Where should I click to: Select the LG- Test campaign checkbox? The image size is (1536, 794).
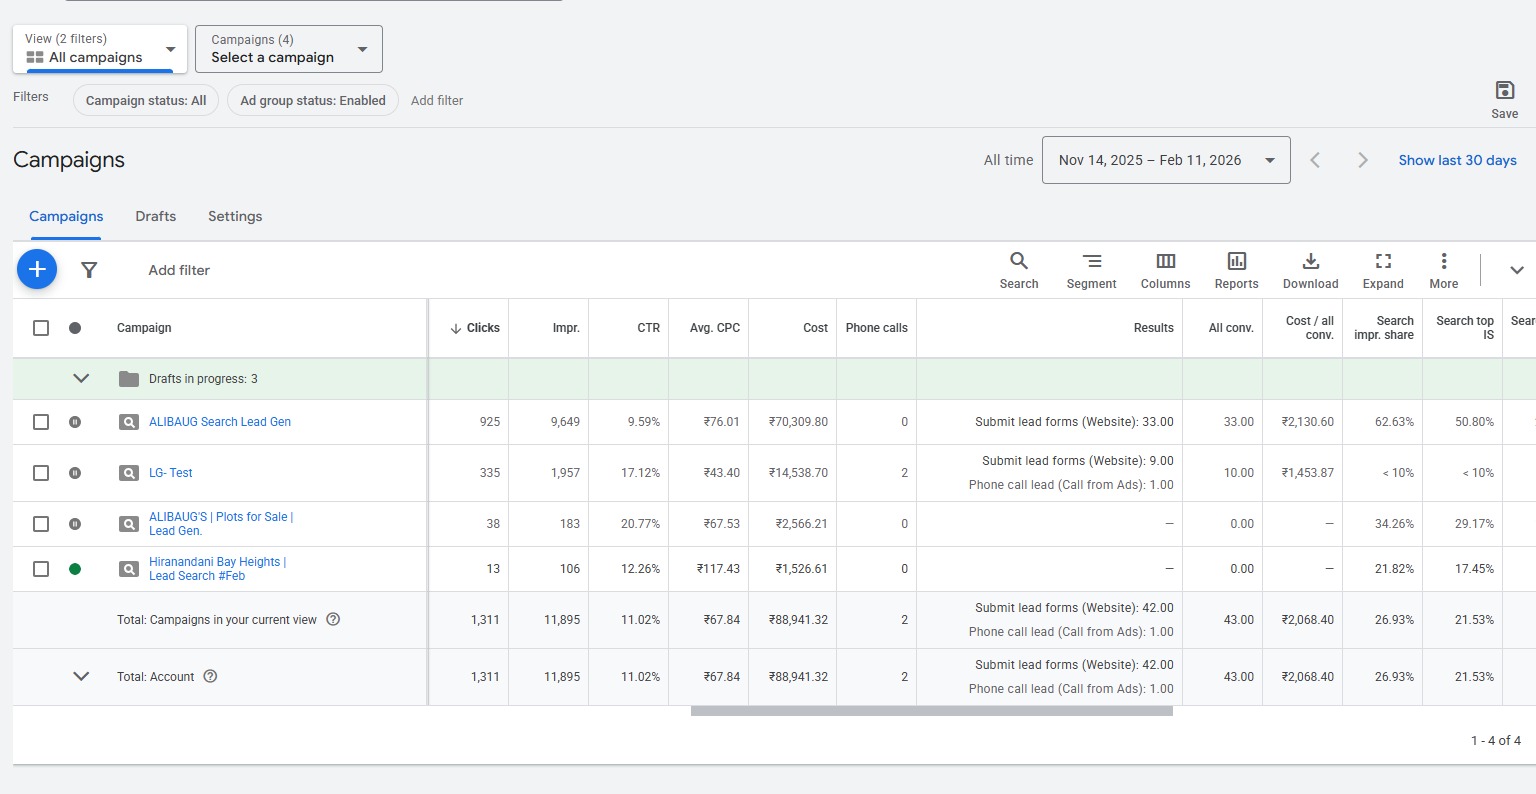[41, 473]
